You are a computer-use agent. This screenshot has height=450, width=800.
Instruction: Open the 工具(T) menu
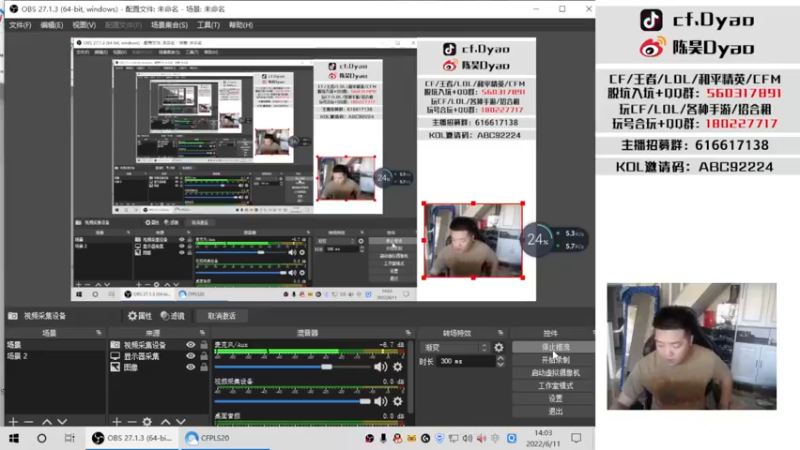pos(208,25)
